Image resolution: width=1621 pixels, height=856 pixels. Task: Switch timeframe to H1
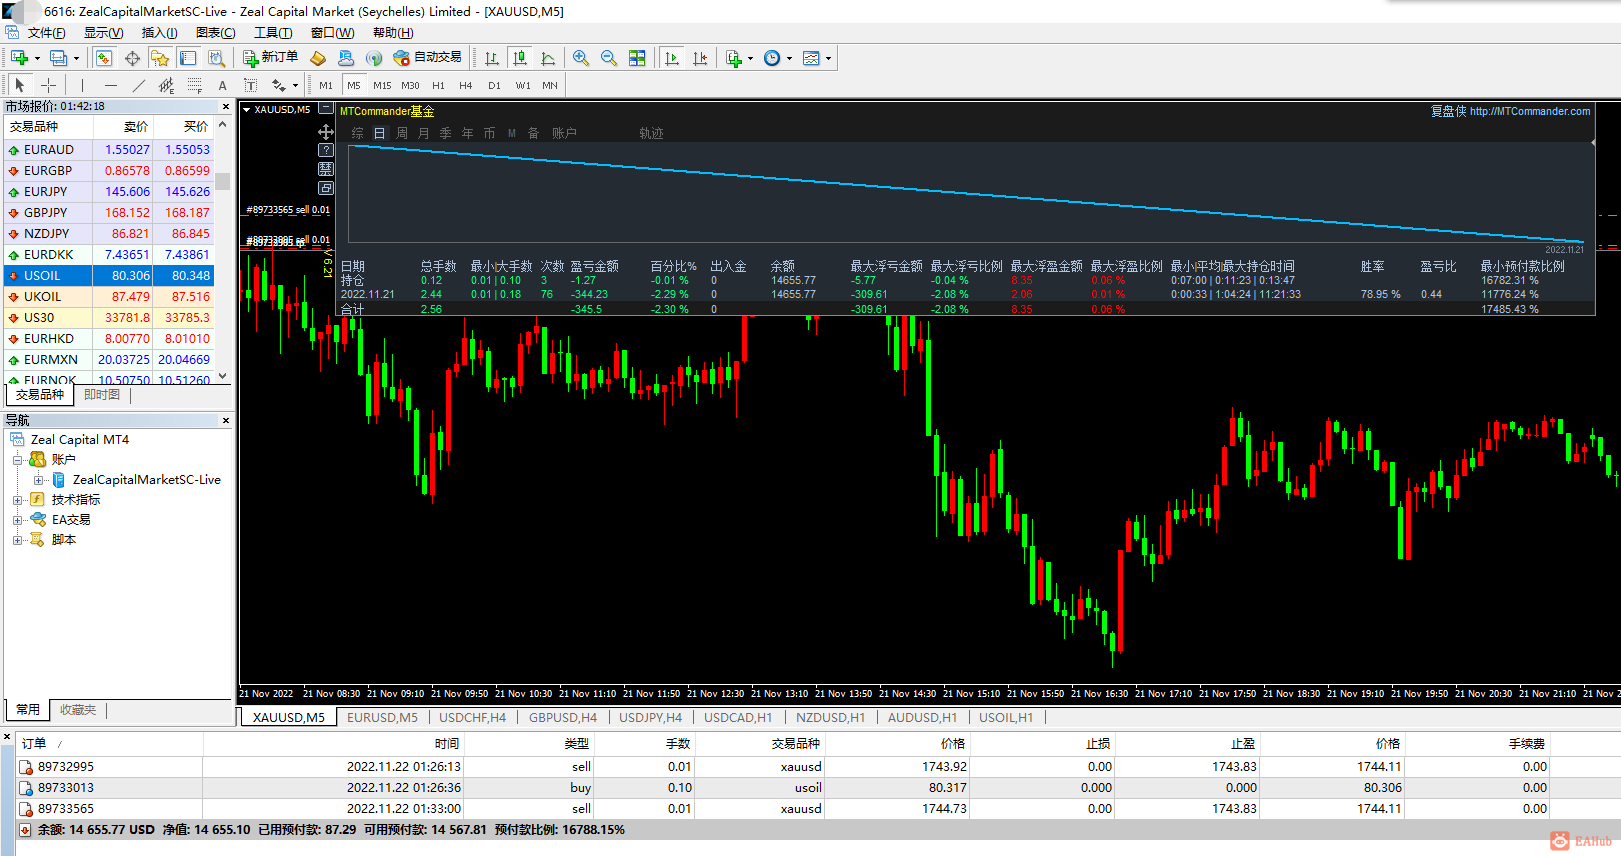click(438, 85)
